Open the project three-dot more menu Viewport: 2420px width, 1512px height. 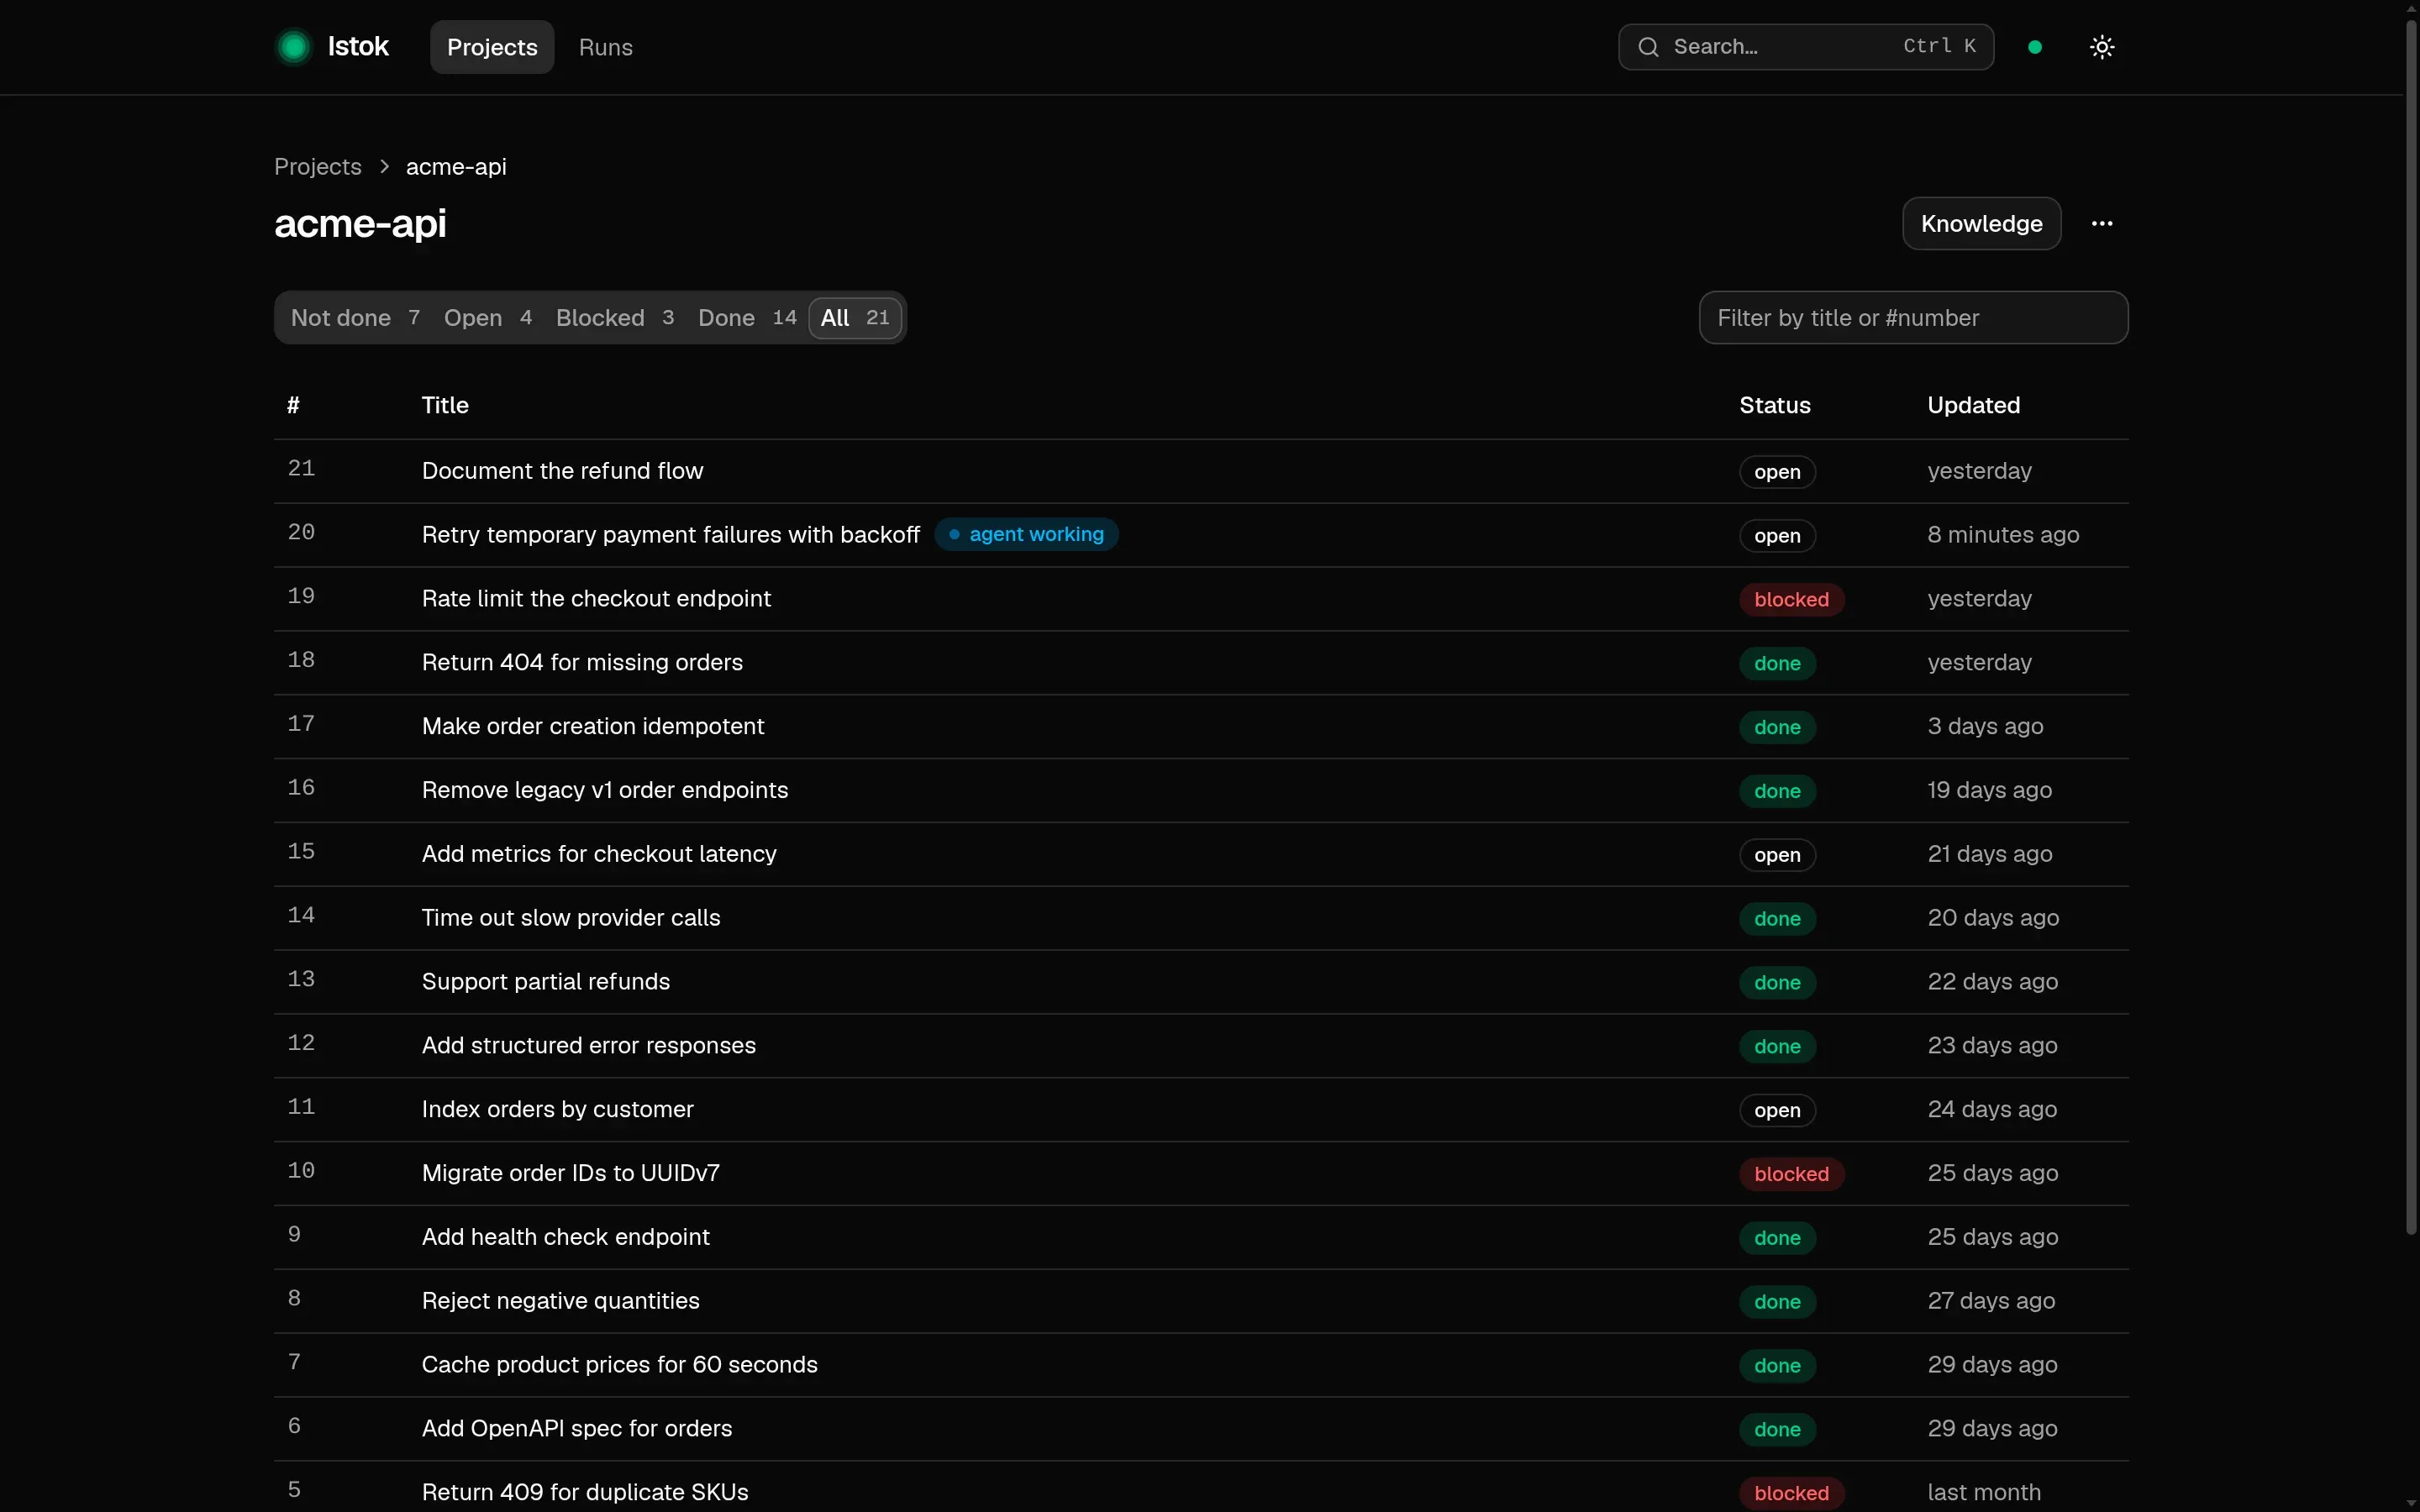pos(2102,223)
